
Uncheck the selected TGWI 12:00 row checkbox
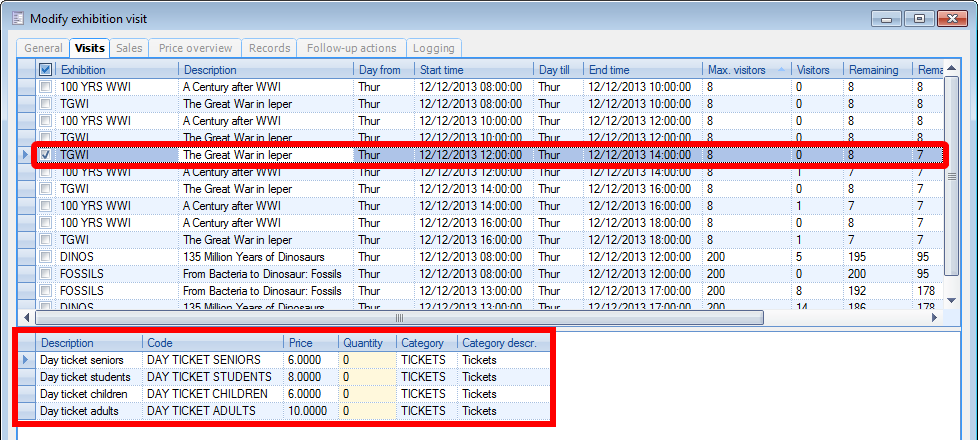point(46,155)
